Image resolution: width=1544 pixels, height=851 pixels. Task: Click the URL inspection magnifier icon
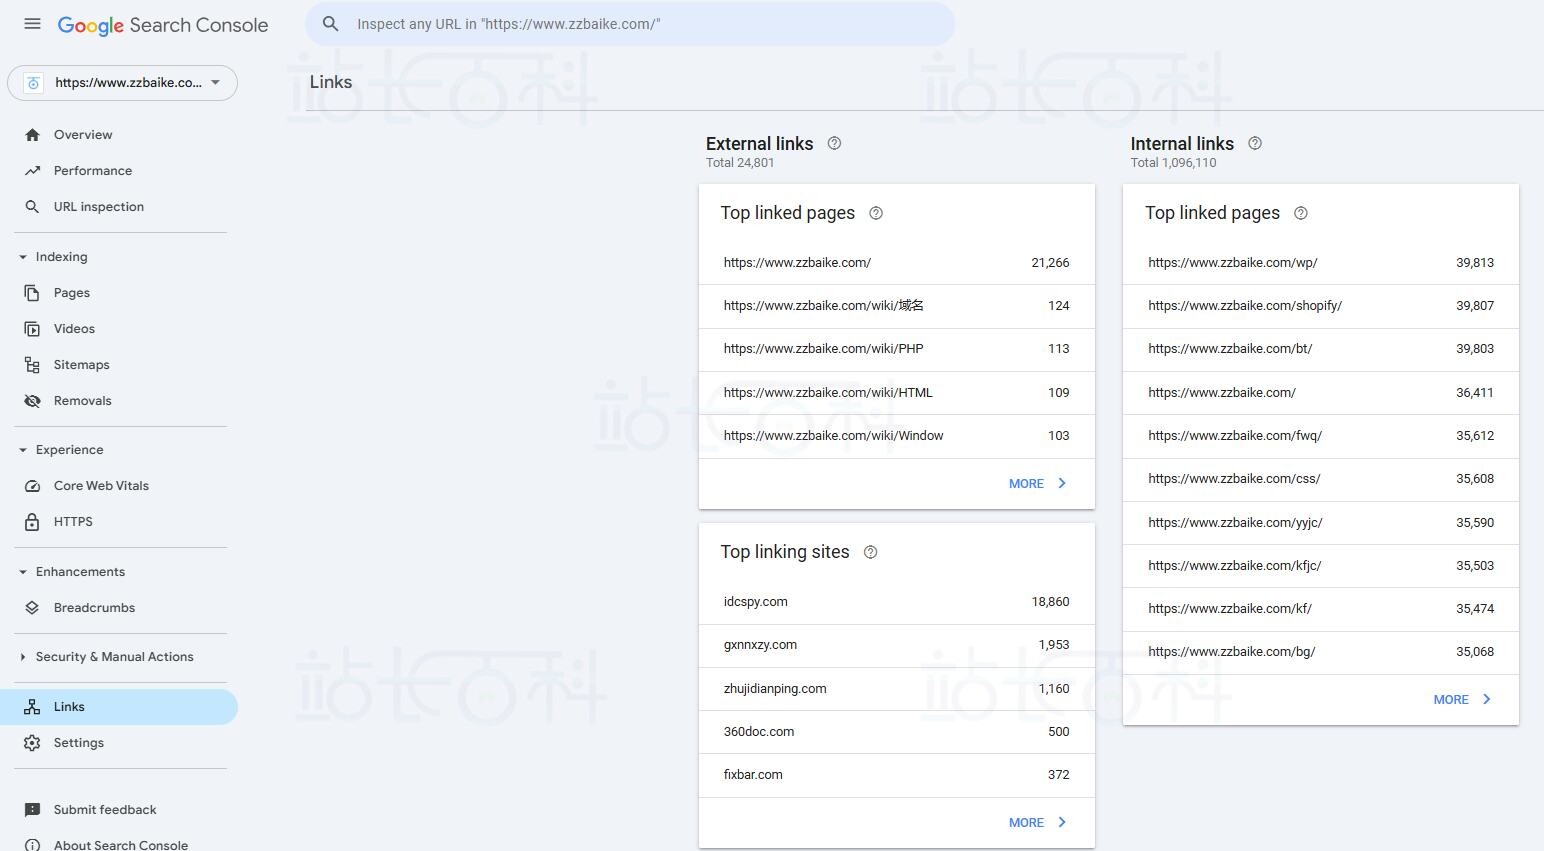coord(32,207)
